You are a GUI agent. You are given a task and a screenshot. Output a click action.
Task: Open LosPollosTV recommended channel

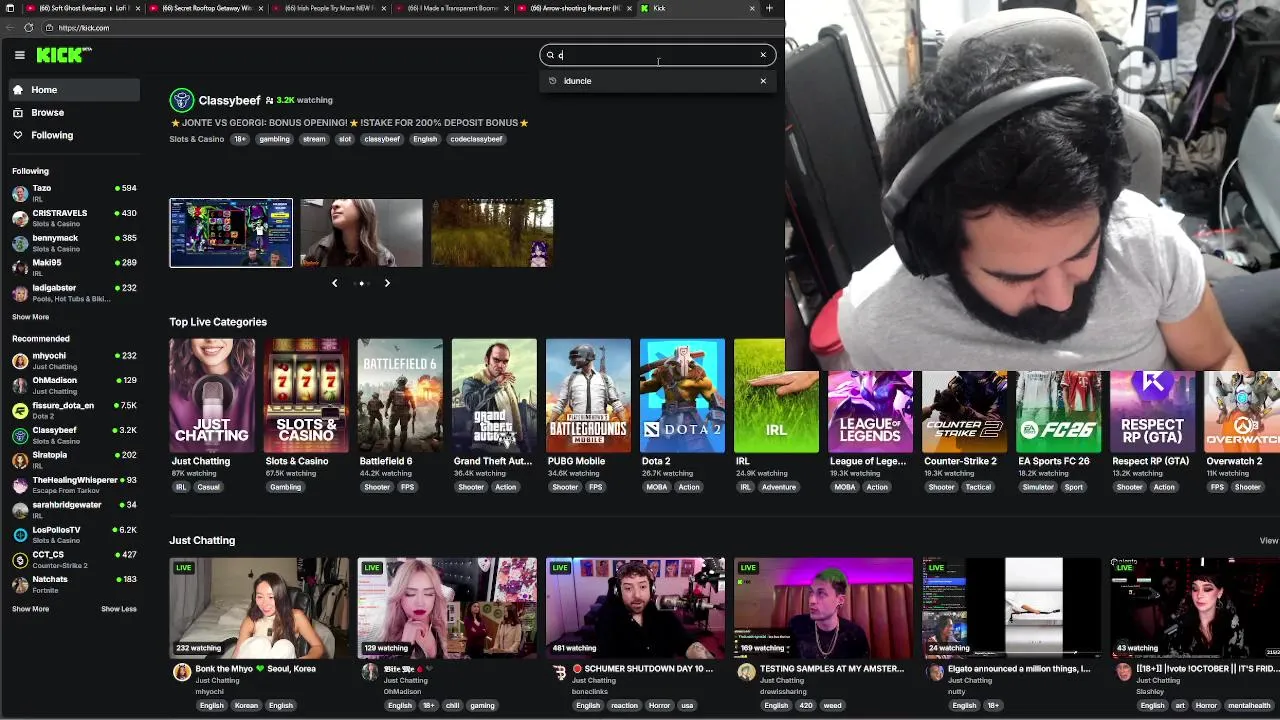coord(75,534)
